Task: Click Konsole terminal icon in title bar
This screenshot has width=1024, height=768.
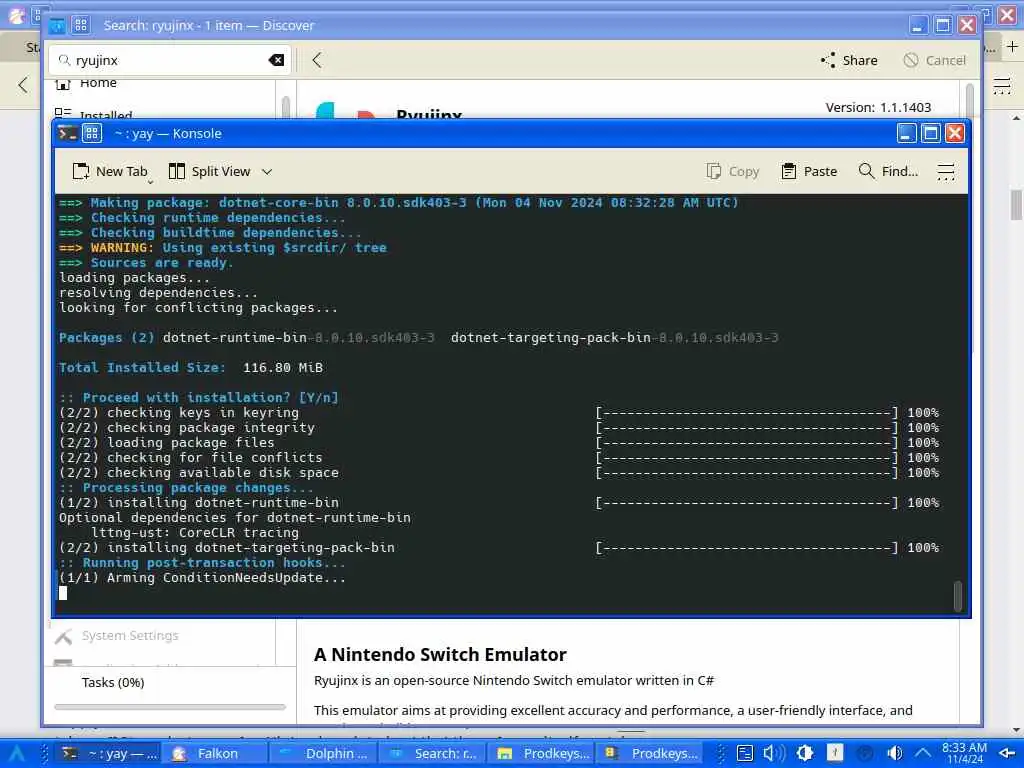Action: [x=67, y=133]
